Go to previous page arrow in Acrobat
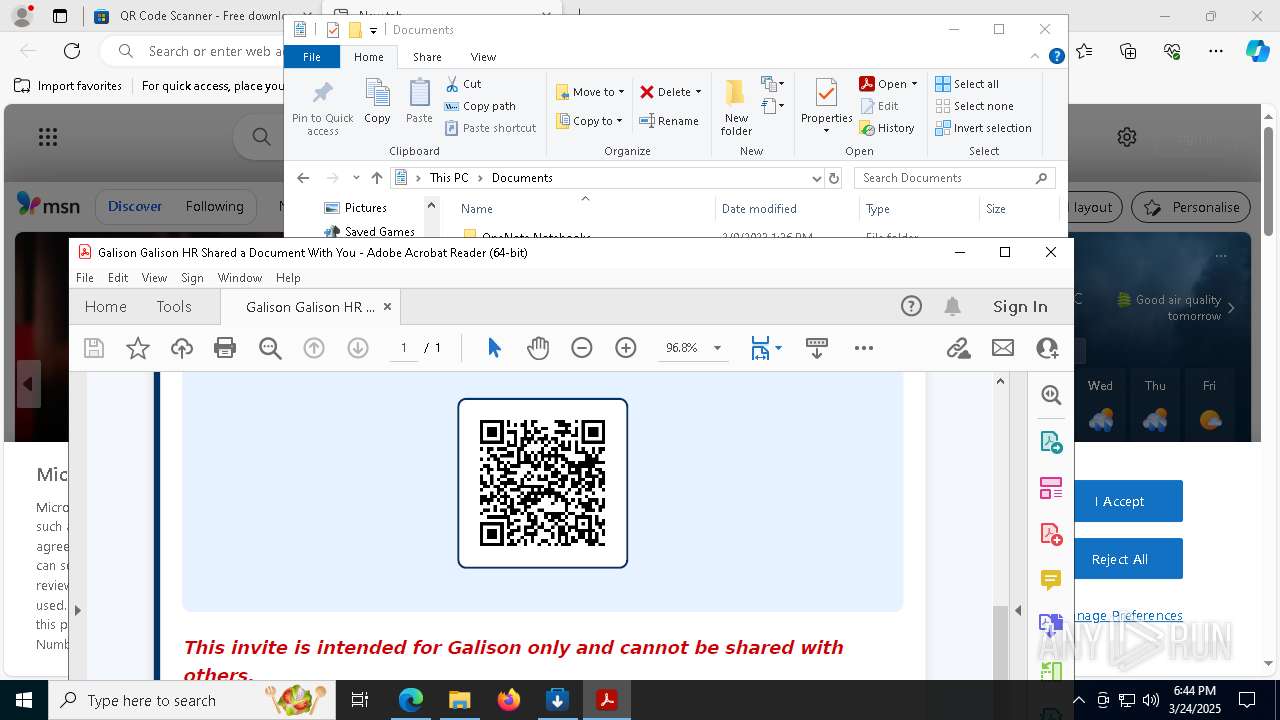Viewport: 1280px width, 720px height. (x=314, y=348)
